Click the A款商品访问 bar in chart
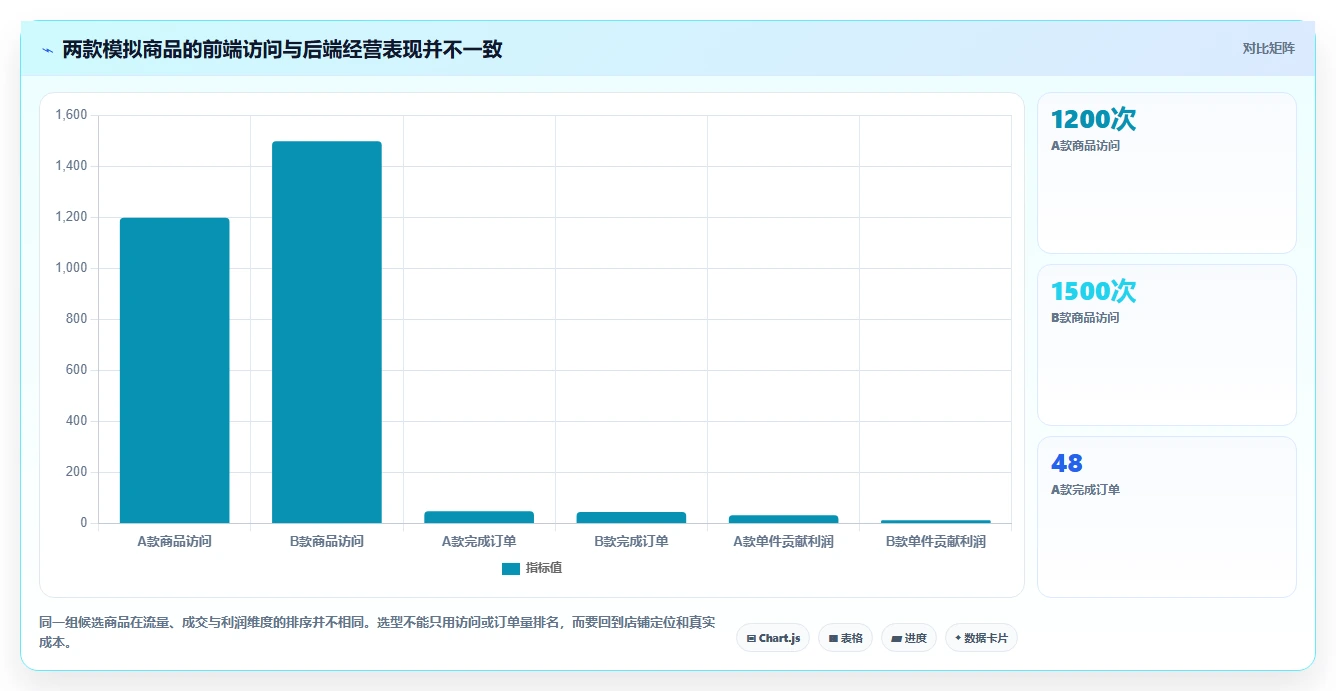Viewport: 1336px width, 691px height. point(175,370)
